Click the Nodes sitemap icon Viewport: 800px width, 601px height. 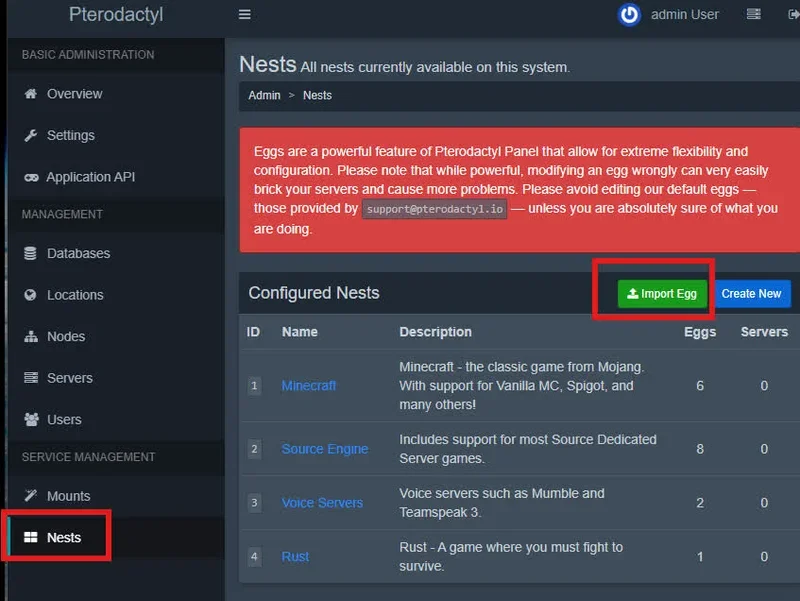[x=31, y=336]
